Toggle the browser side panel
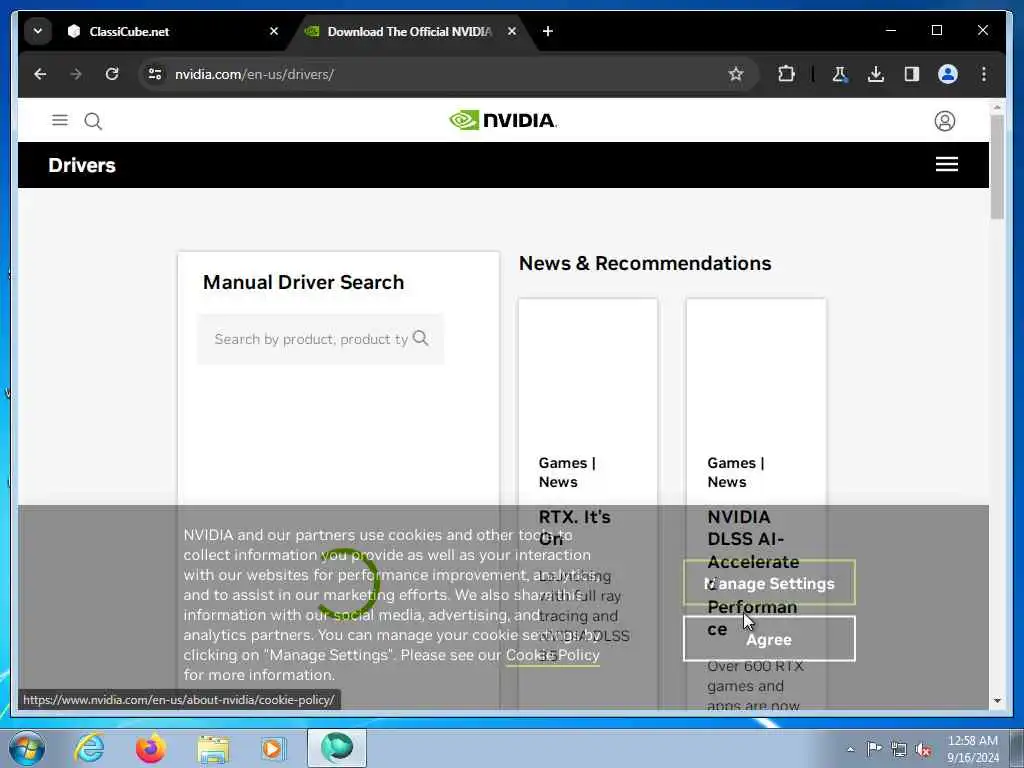The image size is (1024, 768). (912, 74)
